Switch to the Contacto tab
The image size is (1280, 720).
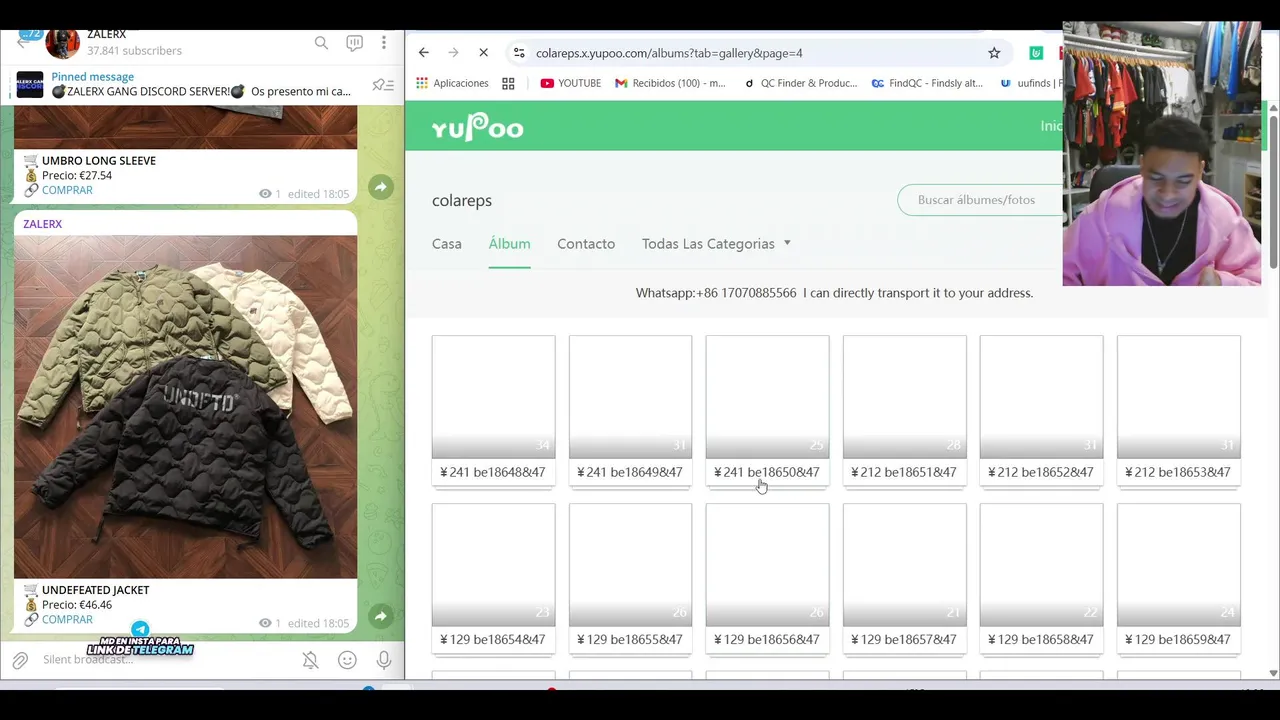[x=586, y=244]
